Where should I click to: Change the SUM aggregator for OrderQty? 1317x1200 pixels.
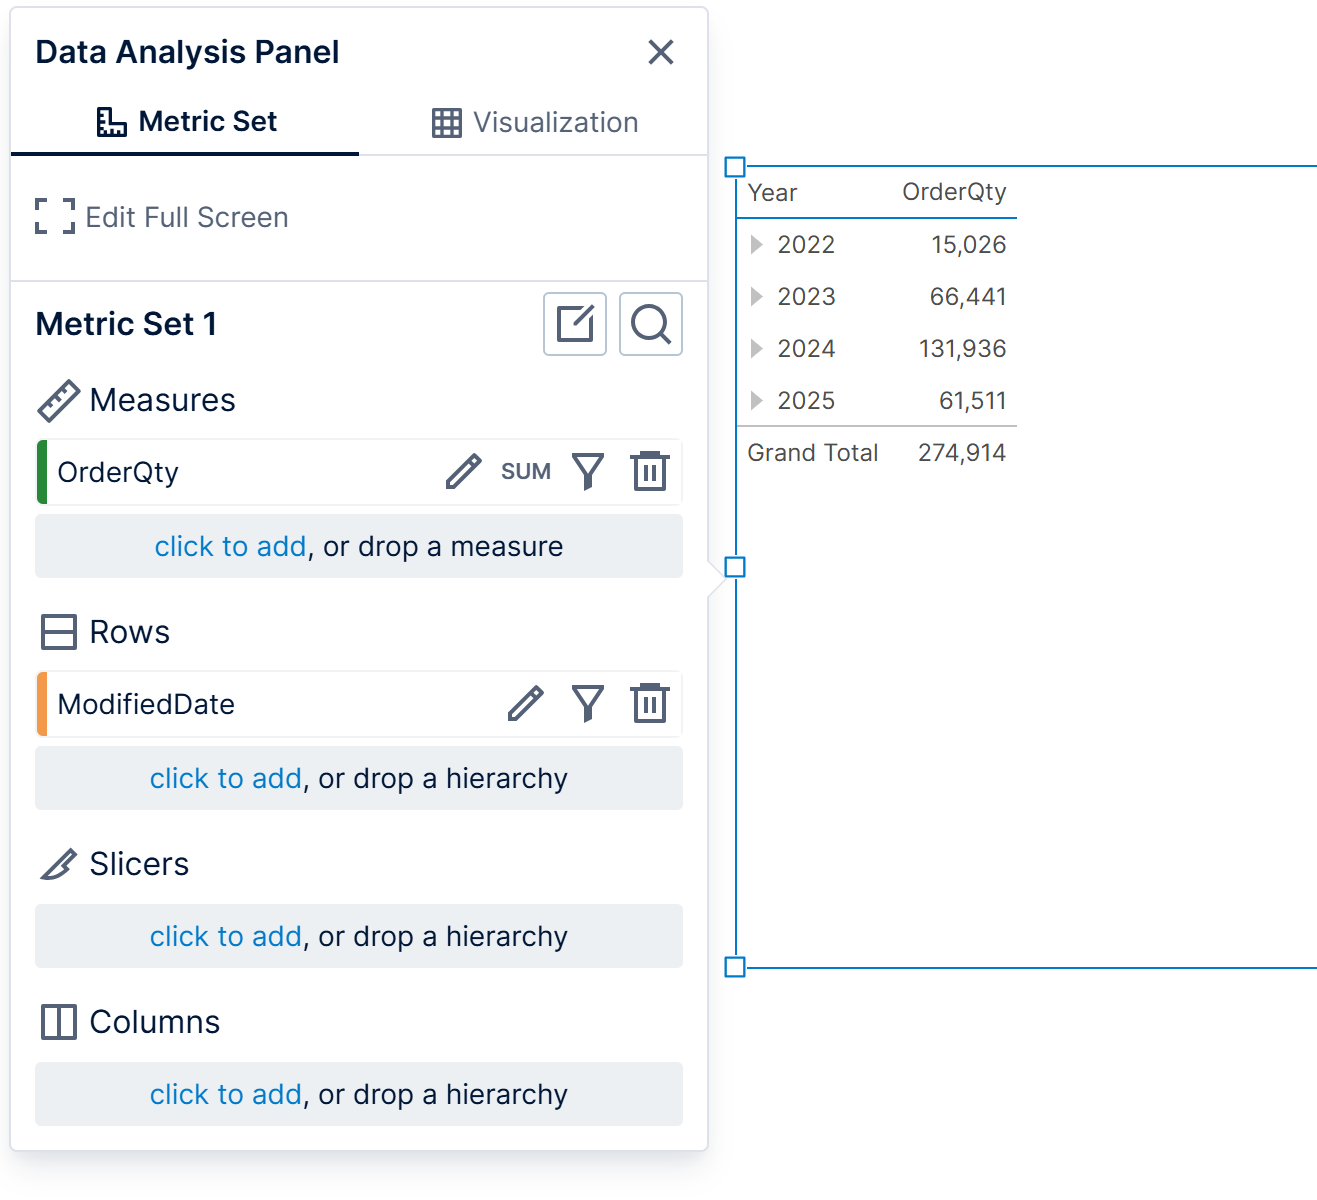click(526, 471)
